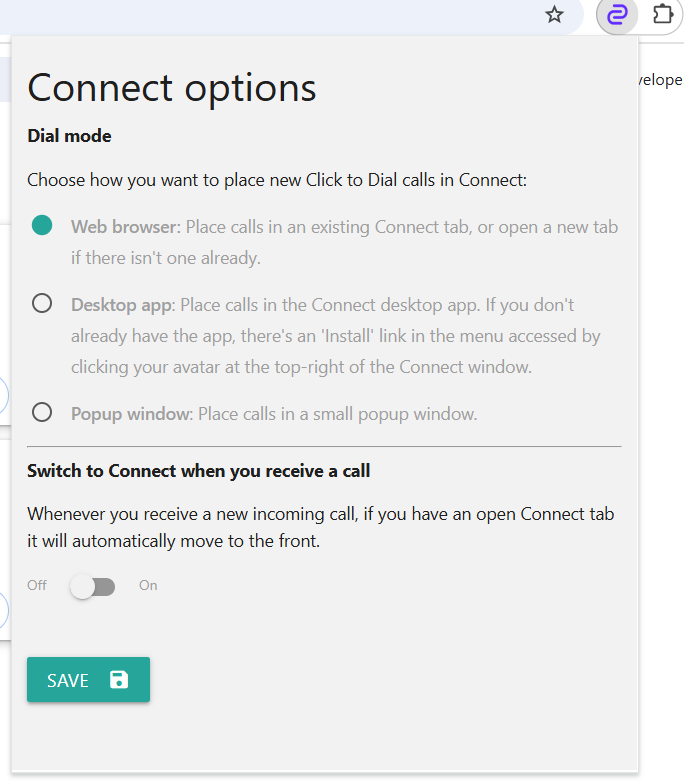This screenshot has width=684, height=781.
Task: Click the 'Connect options' heading
Action: pos(172,88)
